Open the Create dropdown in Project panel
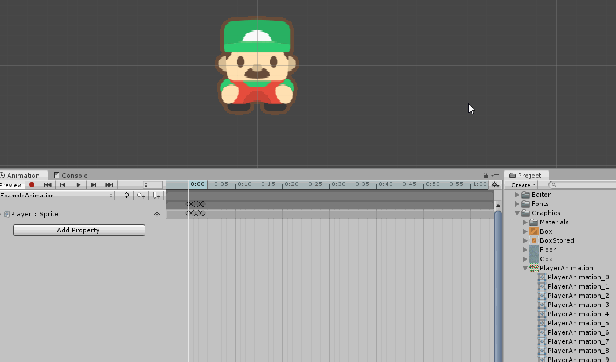This screenshot has height=362, width=616. [524, 185]
